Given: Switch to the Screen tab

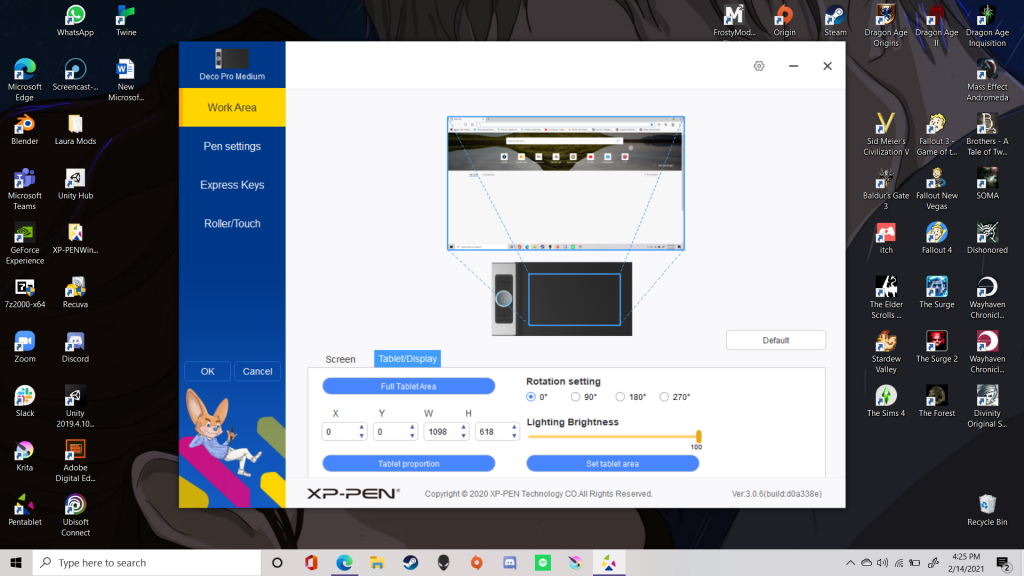Looking at the screenshot, I should point(340,359).
